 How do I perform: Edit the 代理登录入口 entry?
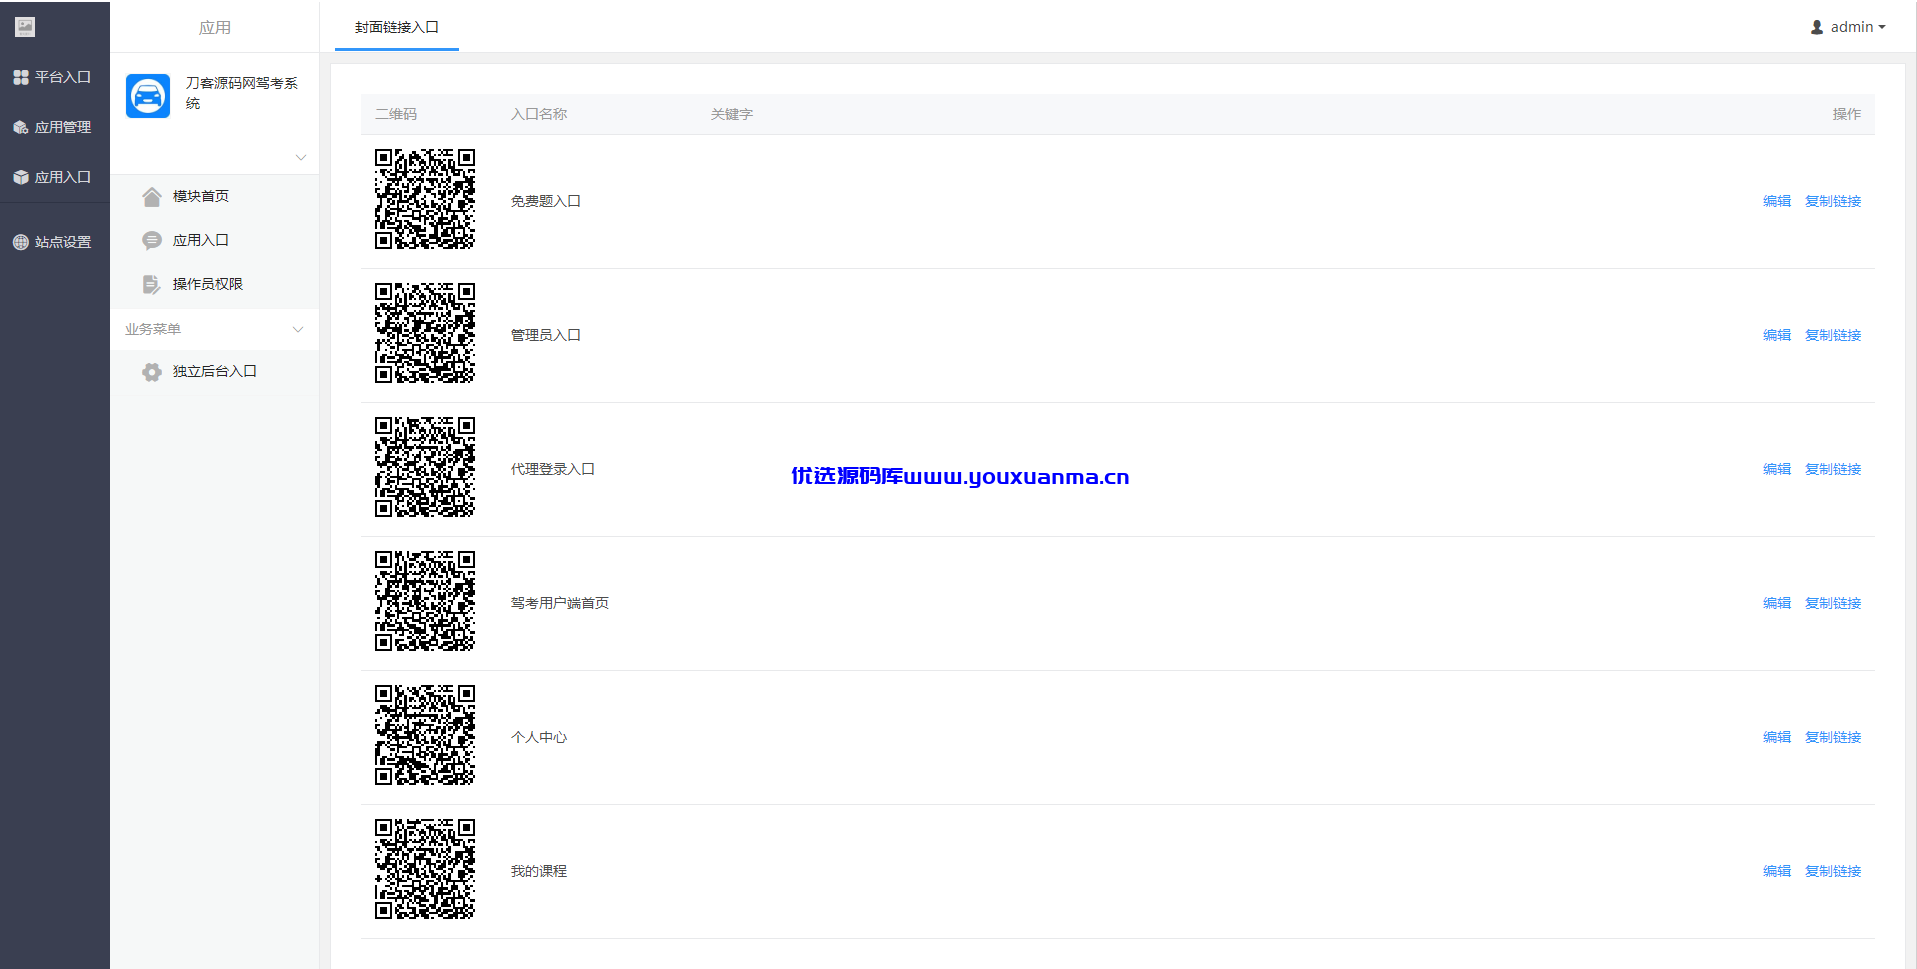point(1777,469)
